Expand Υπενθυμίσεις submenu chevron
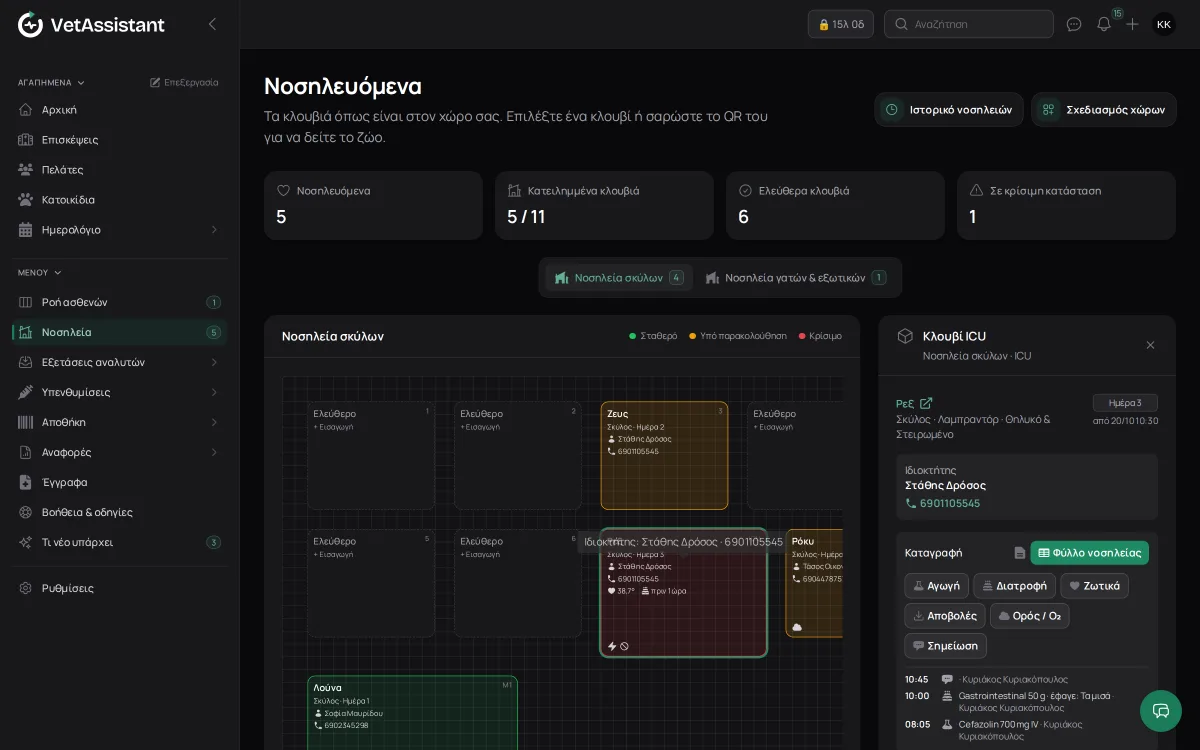The width and height of the screenshot is (1200, 750). point(213,392)
